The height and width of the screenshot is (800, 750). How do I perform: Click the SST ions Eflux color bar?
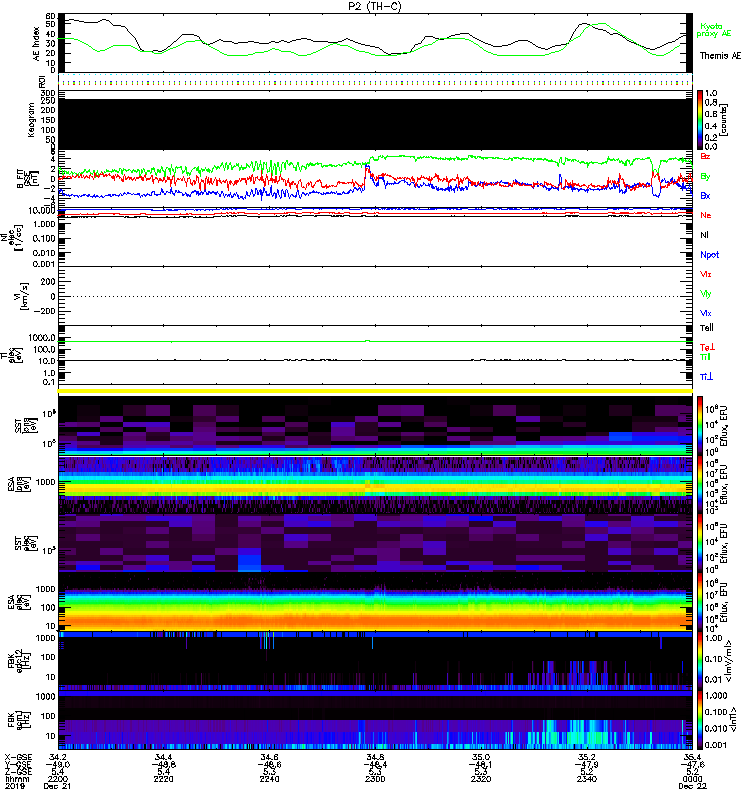tap(700, 426)
